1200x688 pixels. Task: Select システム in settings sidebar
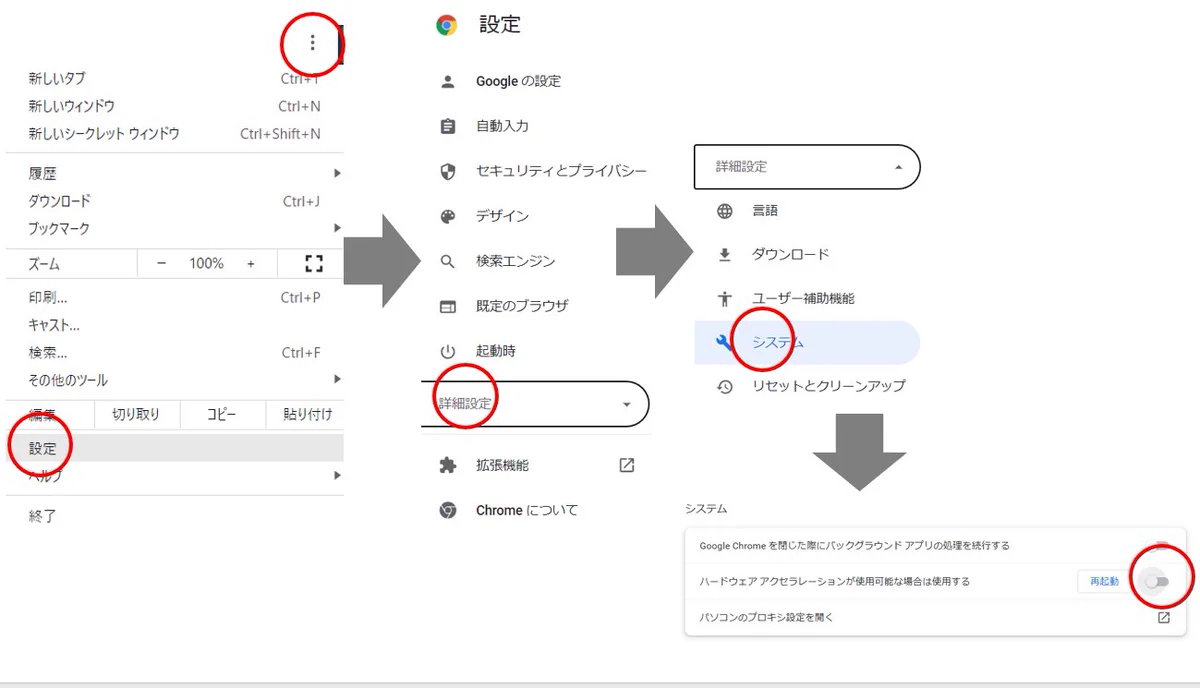(x=807, y=342)
